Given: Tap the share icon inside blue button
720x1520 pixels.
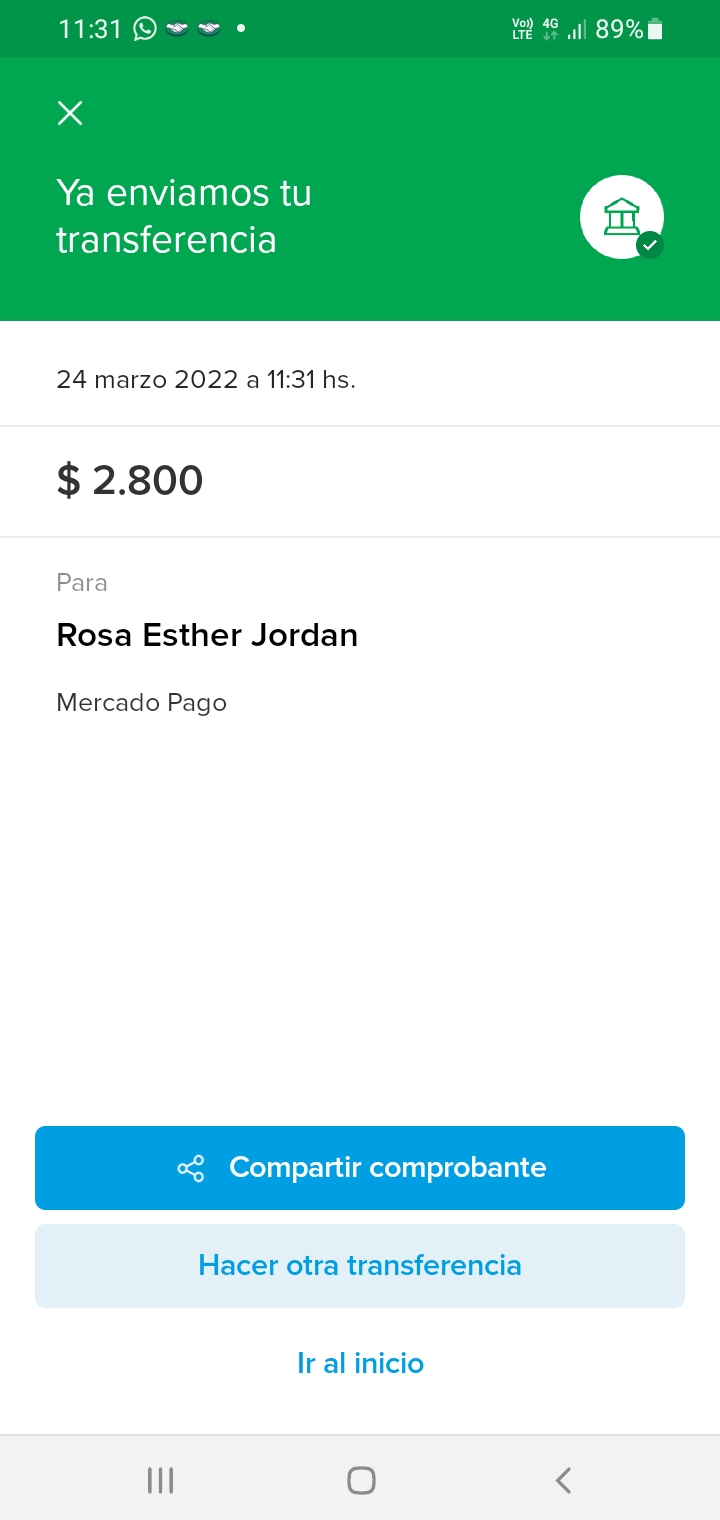Looking at the screenshot, I should 190,1168.
